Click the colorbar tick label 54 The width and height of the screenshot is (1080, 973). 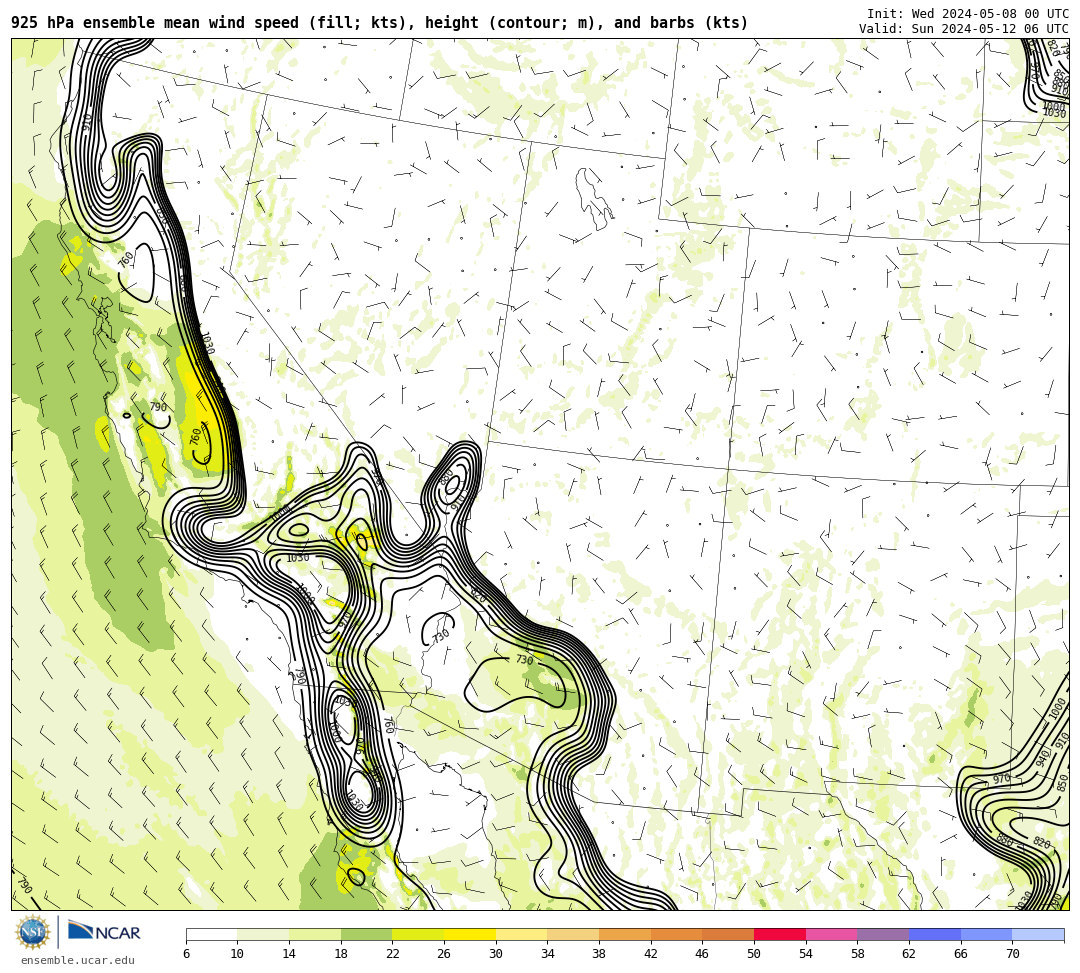806,954
